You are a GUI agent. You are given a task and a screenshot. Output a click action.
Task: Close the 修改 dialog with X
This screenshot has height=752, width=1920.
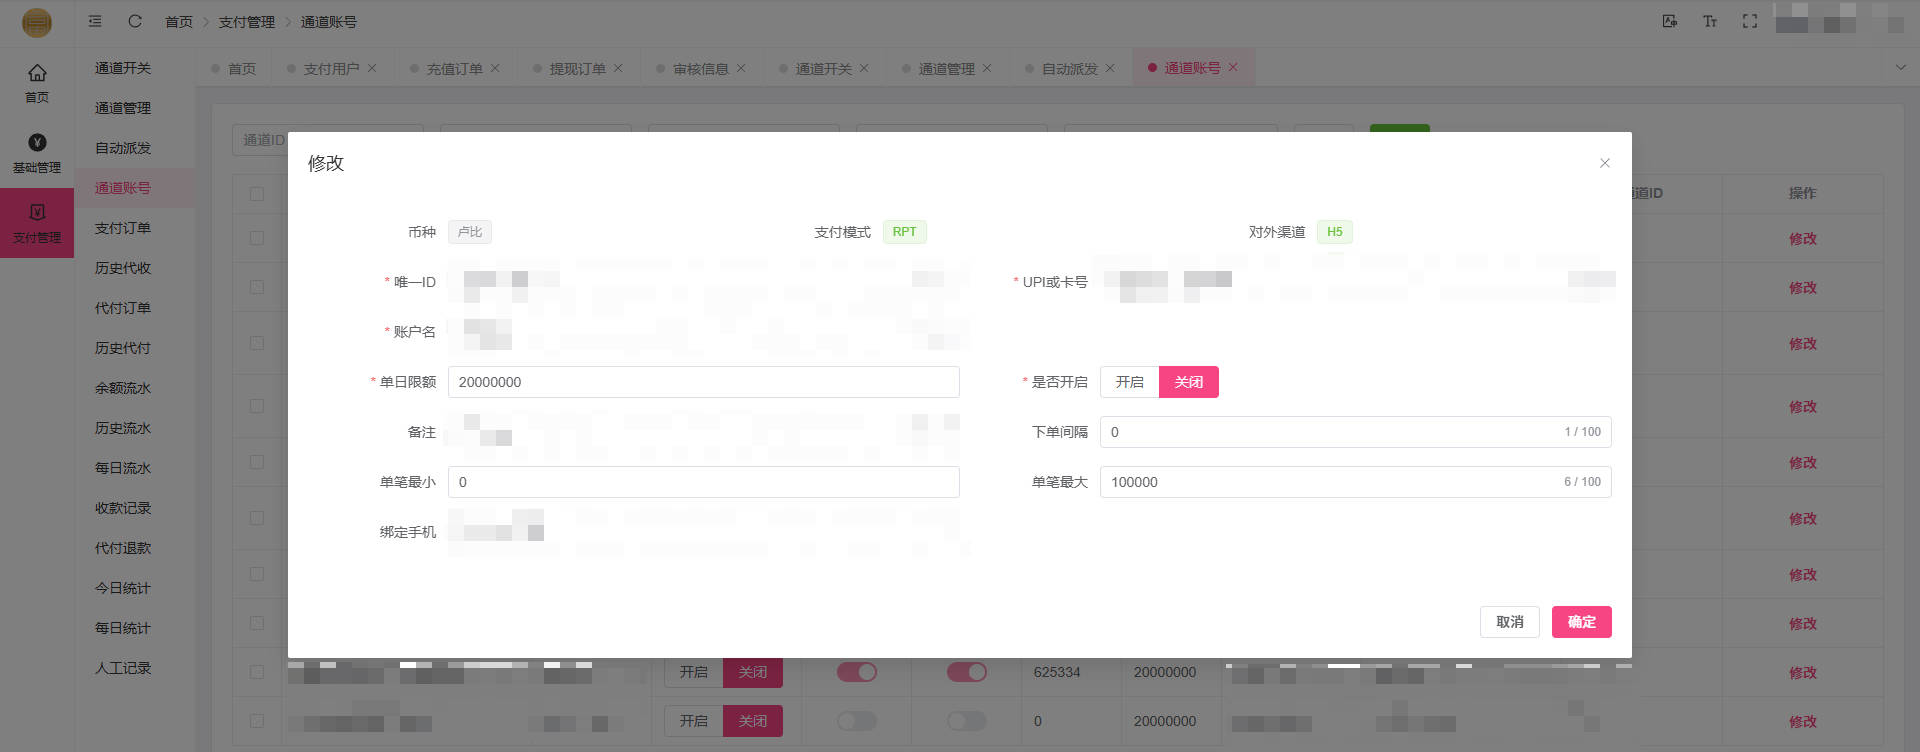(1604, 163)
